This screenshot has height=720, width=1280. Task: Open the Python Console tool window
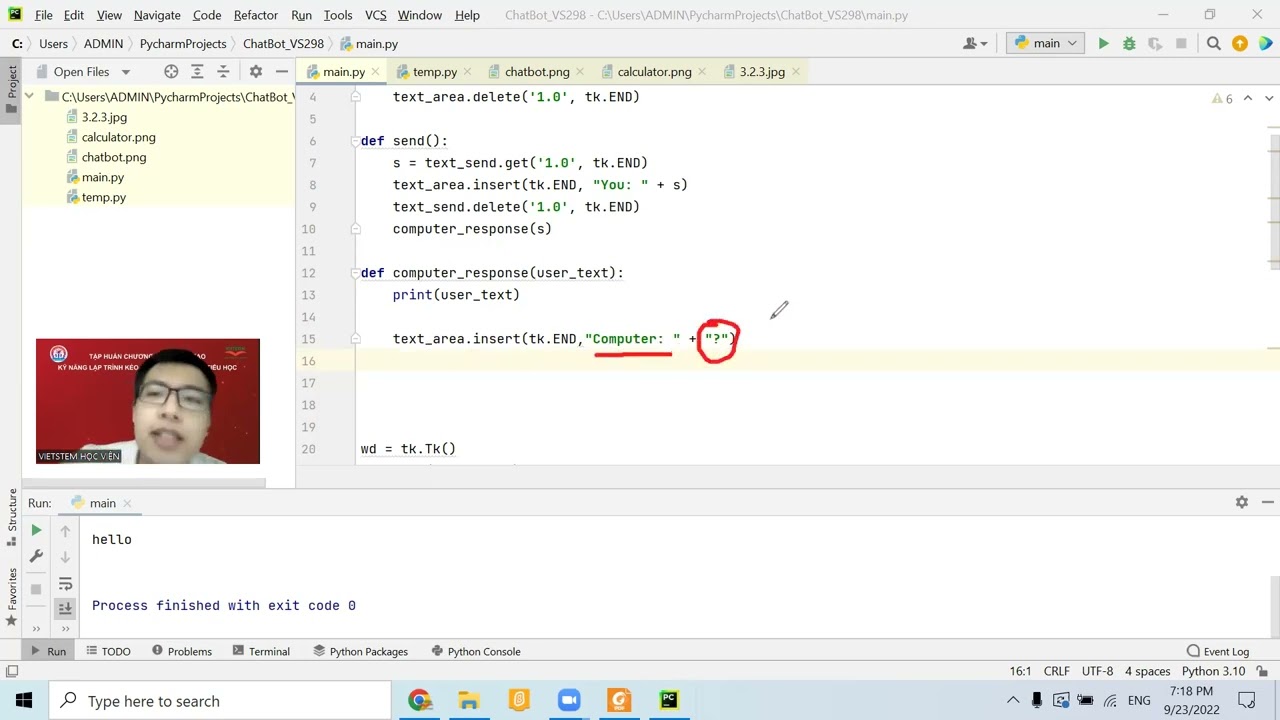point(475,651)
